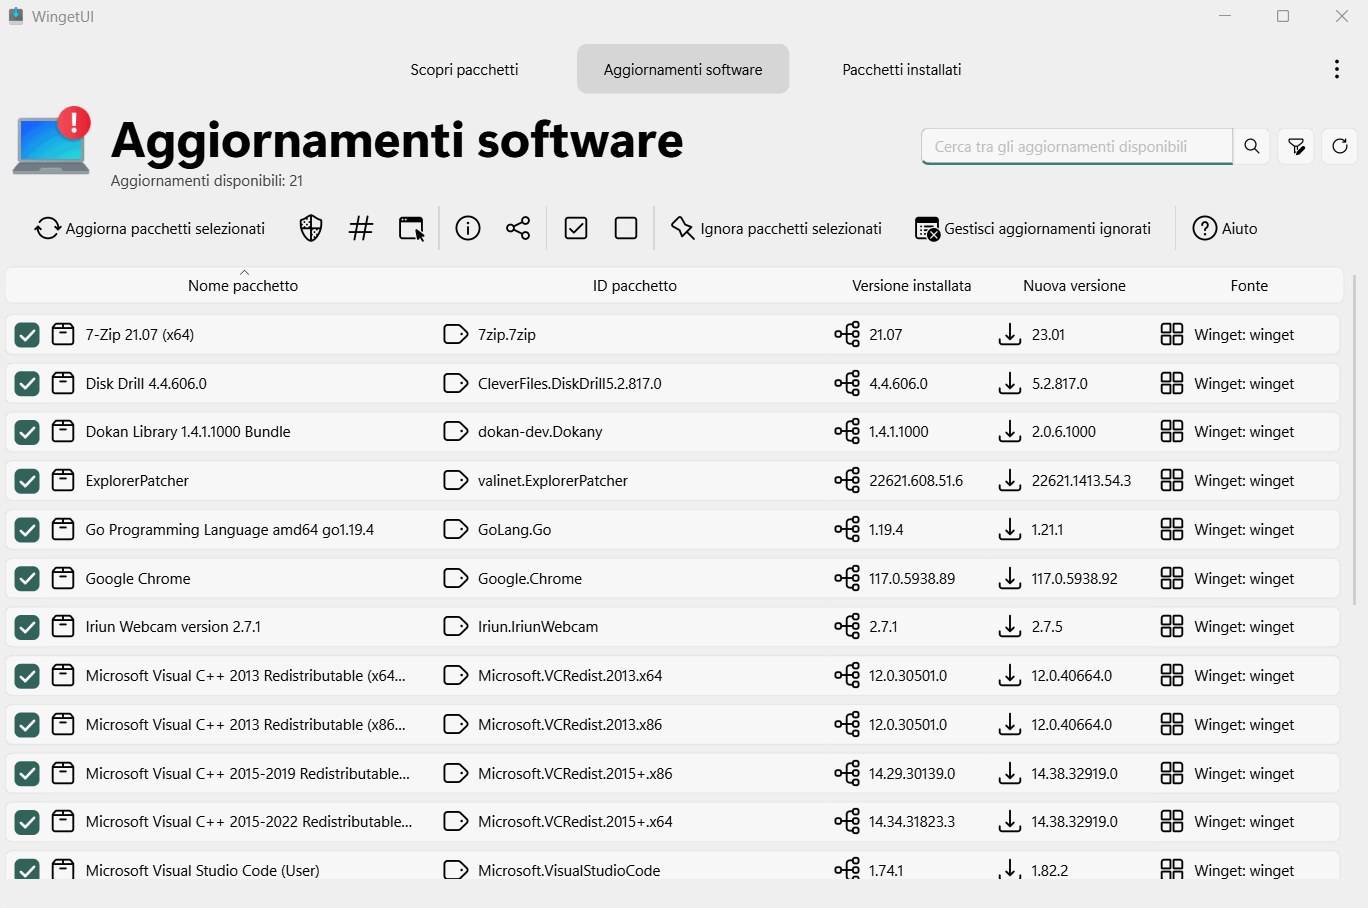The width and height of the screenshot is (1368, 908).
Task: Click the search magnifier icon
Action: click(1252, 146)
